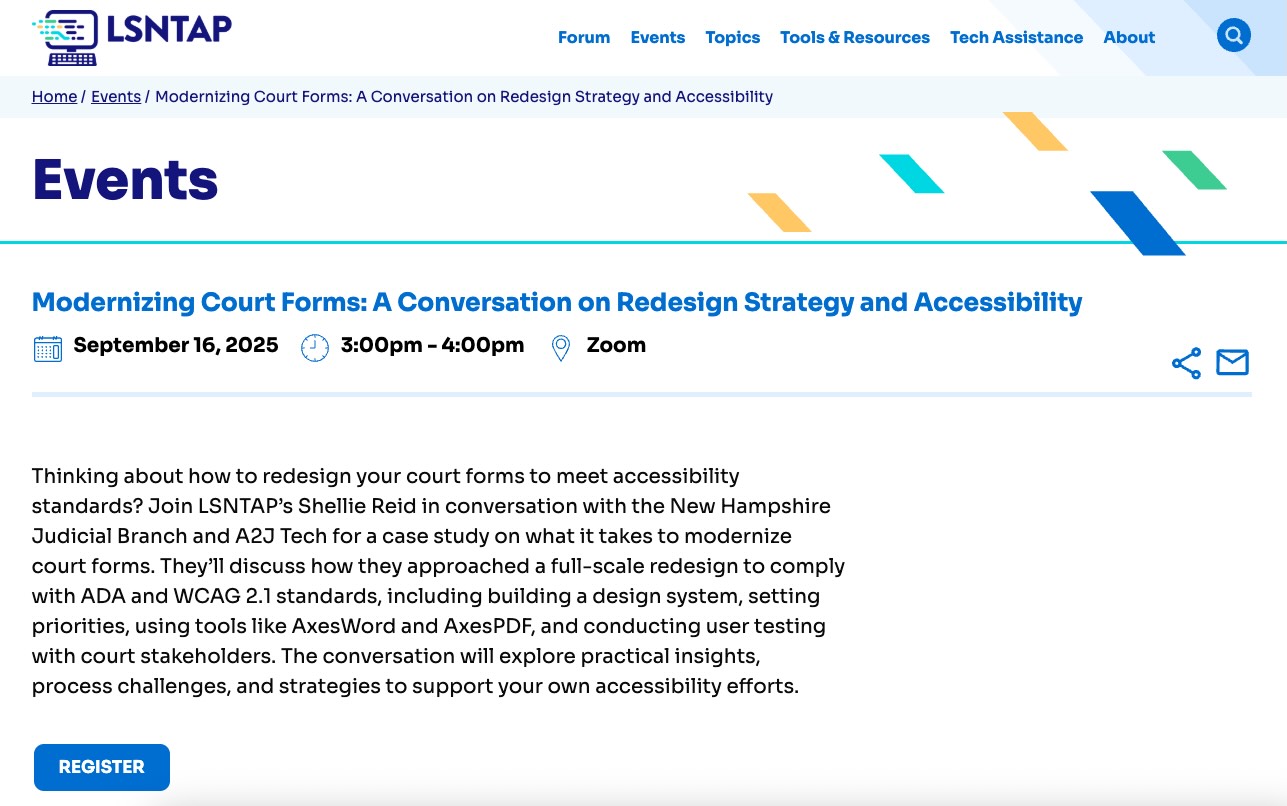Select Topics in the navigation bar

732,37
